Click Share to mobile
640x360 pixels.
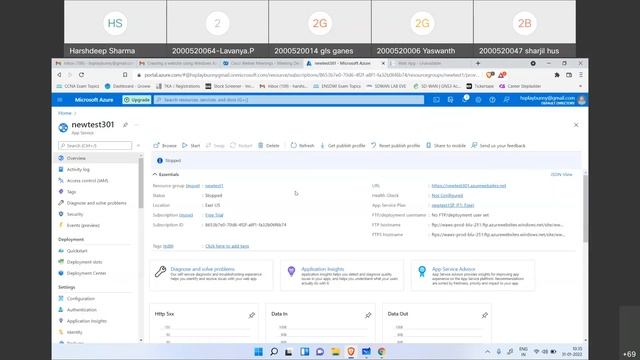[446, 146]
